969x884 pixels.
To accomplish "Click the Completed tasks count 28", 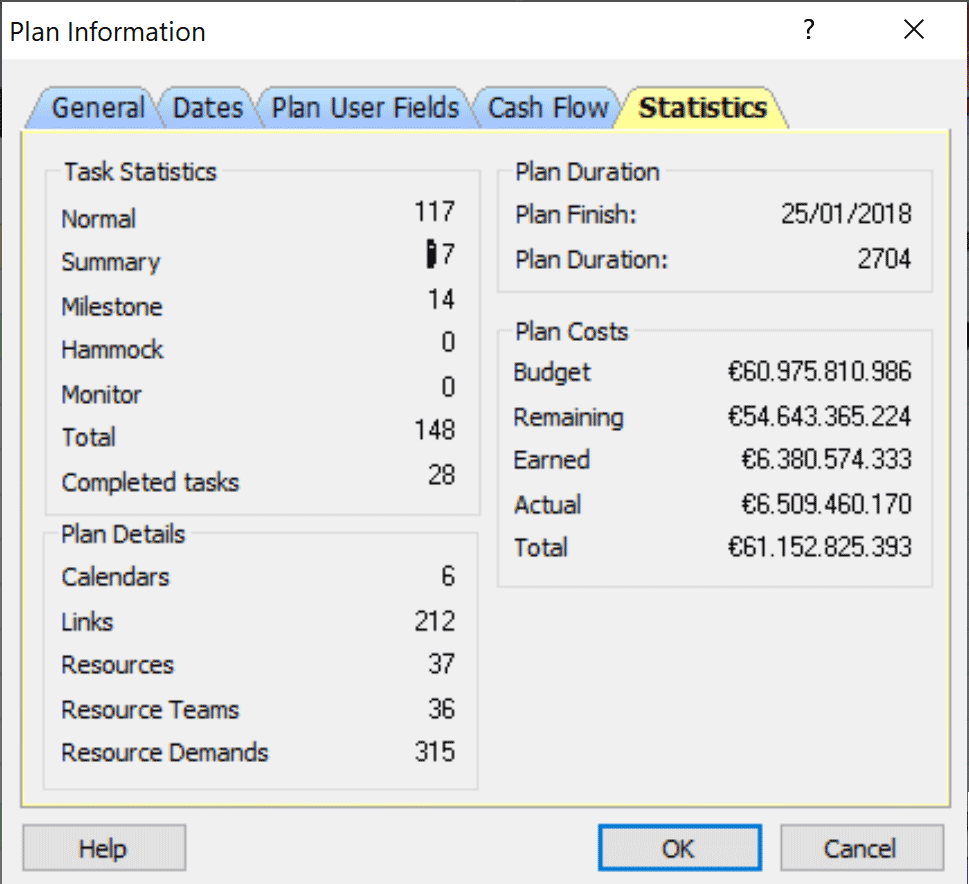I will [x=441, y=475].
